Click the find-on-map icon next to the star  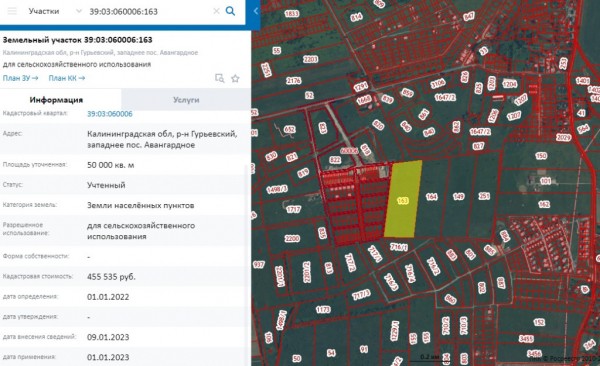(220, 78)
